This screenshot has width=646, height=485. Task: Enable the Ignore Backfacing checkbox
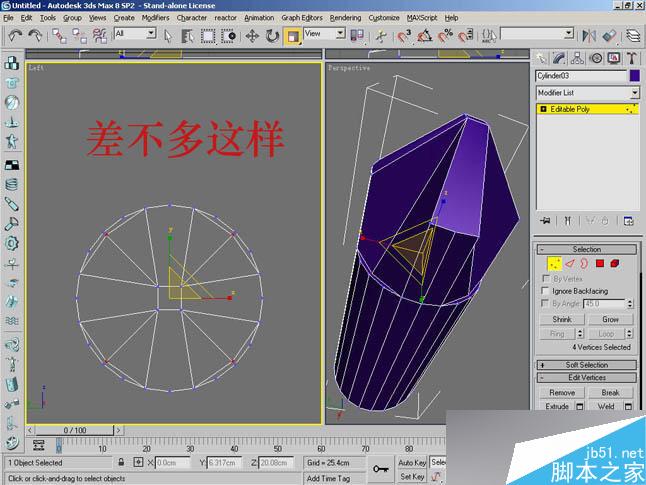(545, 291)
